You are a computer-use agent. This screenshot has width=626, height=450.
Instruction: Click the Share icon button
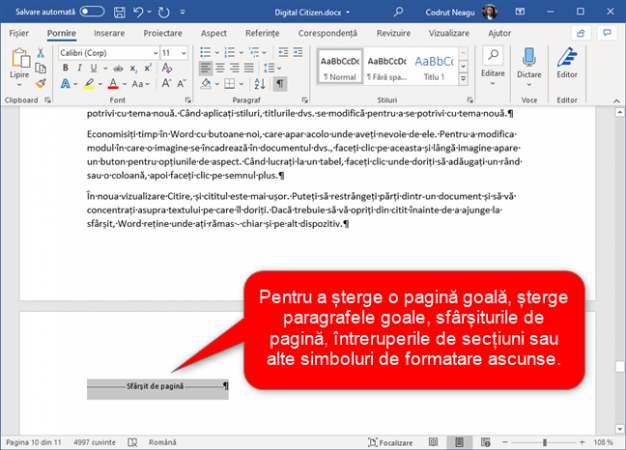pos(581,33)
